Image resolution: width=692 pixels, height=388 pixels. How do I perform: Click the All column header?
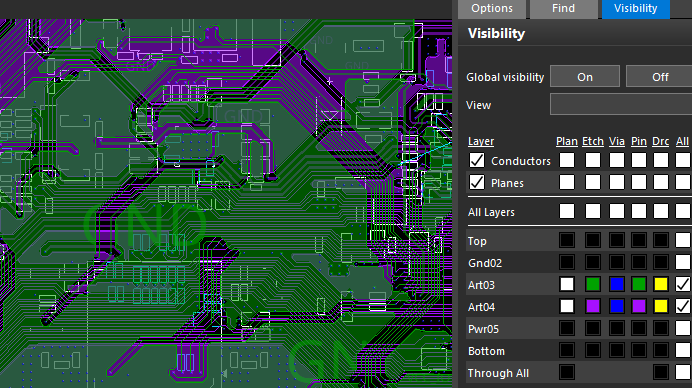(x=682, y=141)
